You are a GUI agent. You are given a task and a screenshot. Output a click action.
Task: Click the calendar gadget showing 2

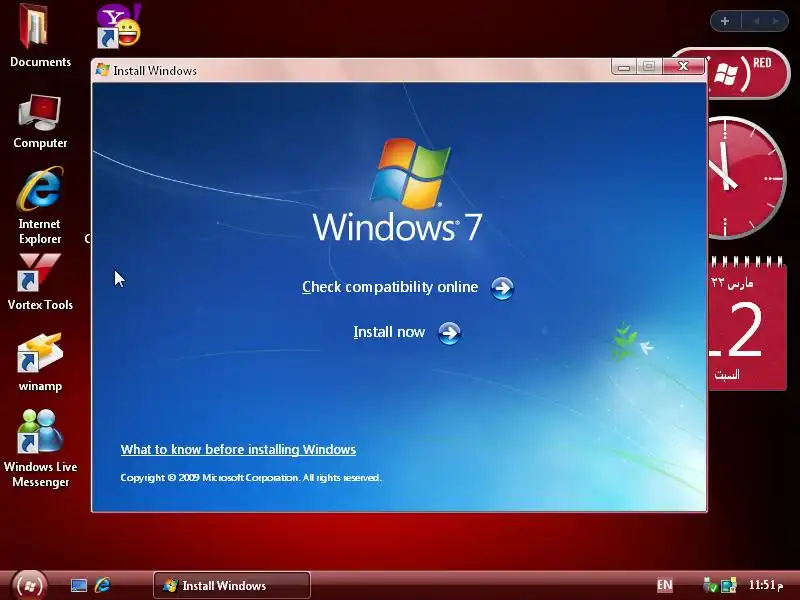click(747, 324)
